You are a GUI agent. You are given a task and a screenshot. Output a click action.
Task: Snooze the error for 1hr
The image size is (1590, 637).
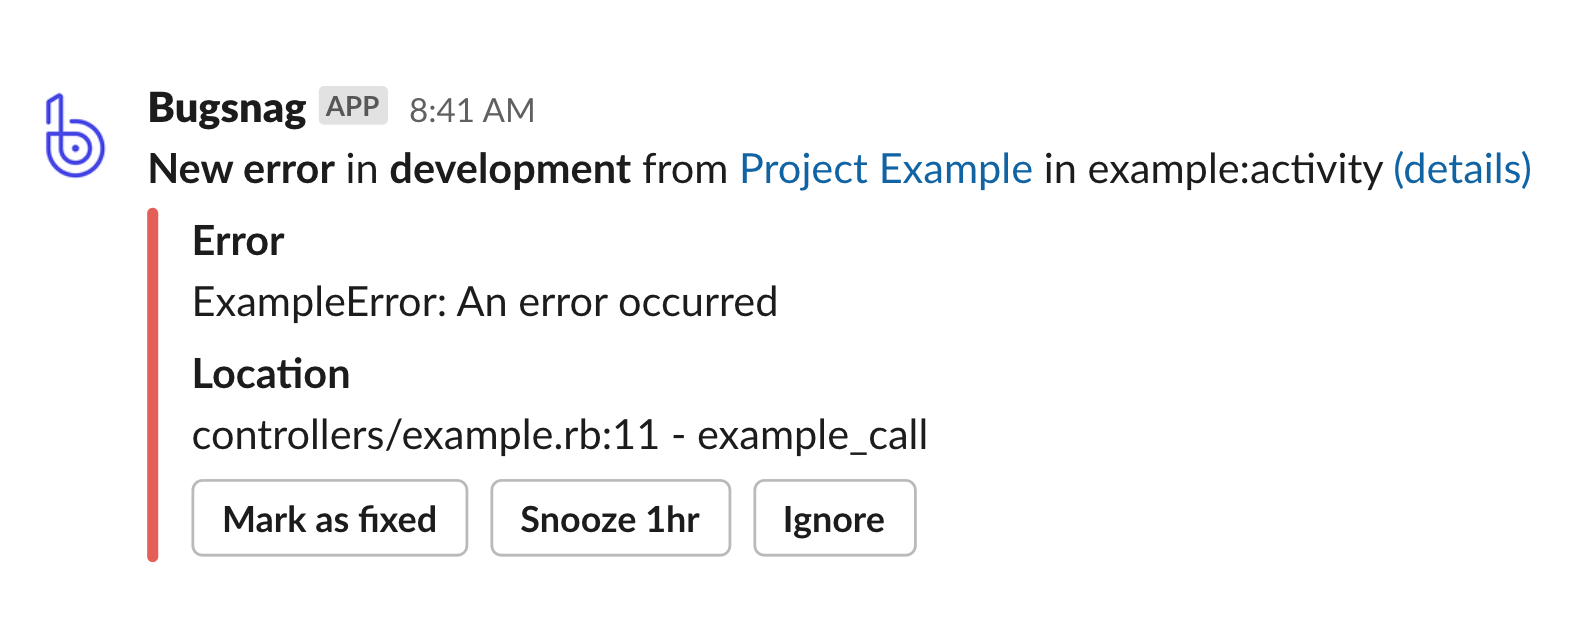(610, 518)
